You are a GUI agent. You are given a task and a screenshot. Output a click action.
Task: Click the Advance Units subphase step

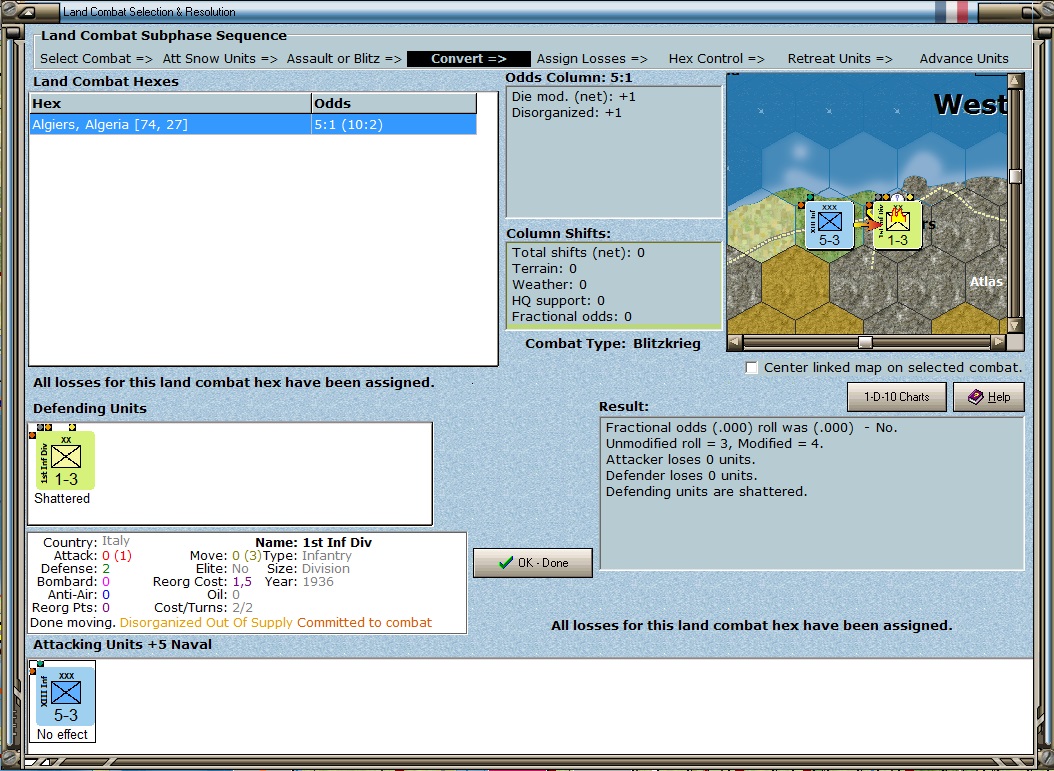point(964,58)
